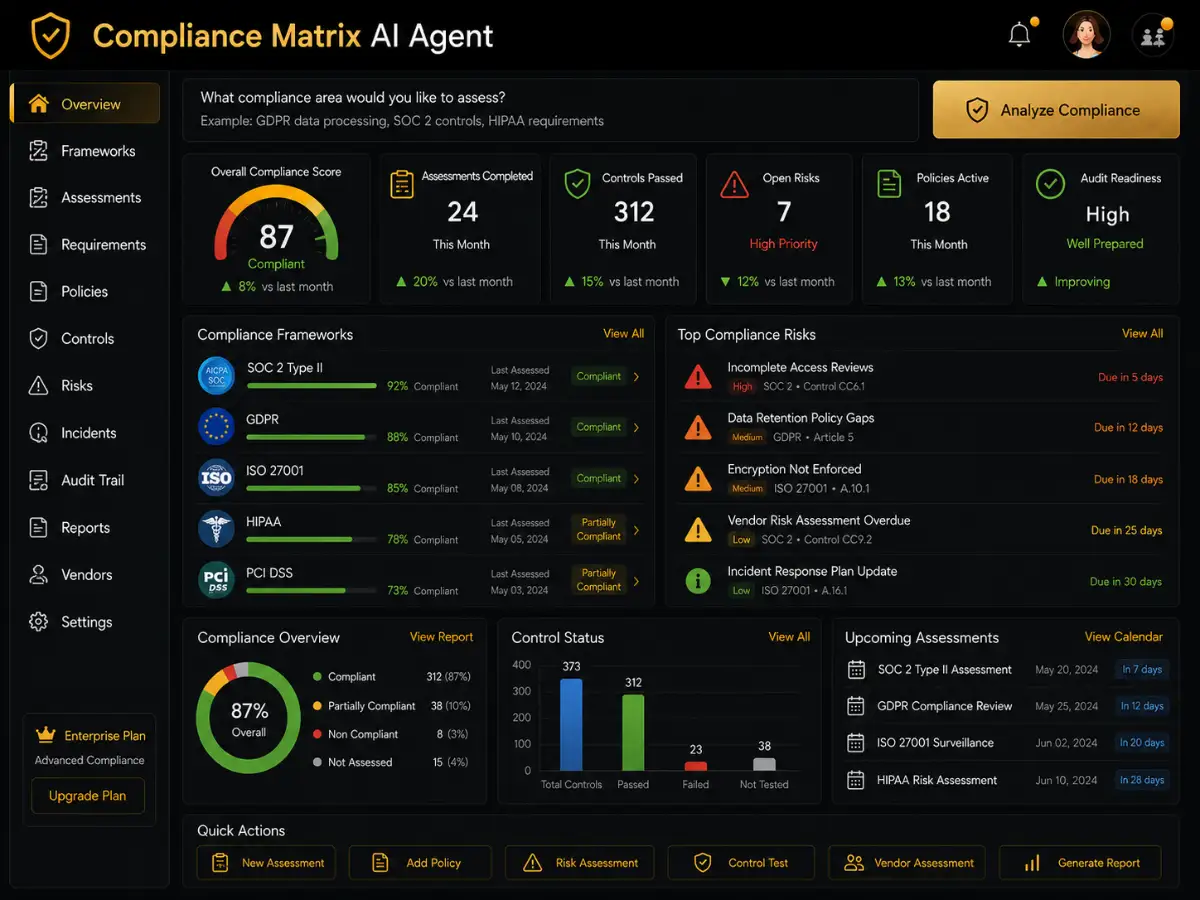
Task: Click the Audit Readiness checkmark icon
Action: pos(1050,184)
